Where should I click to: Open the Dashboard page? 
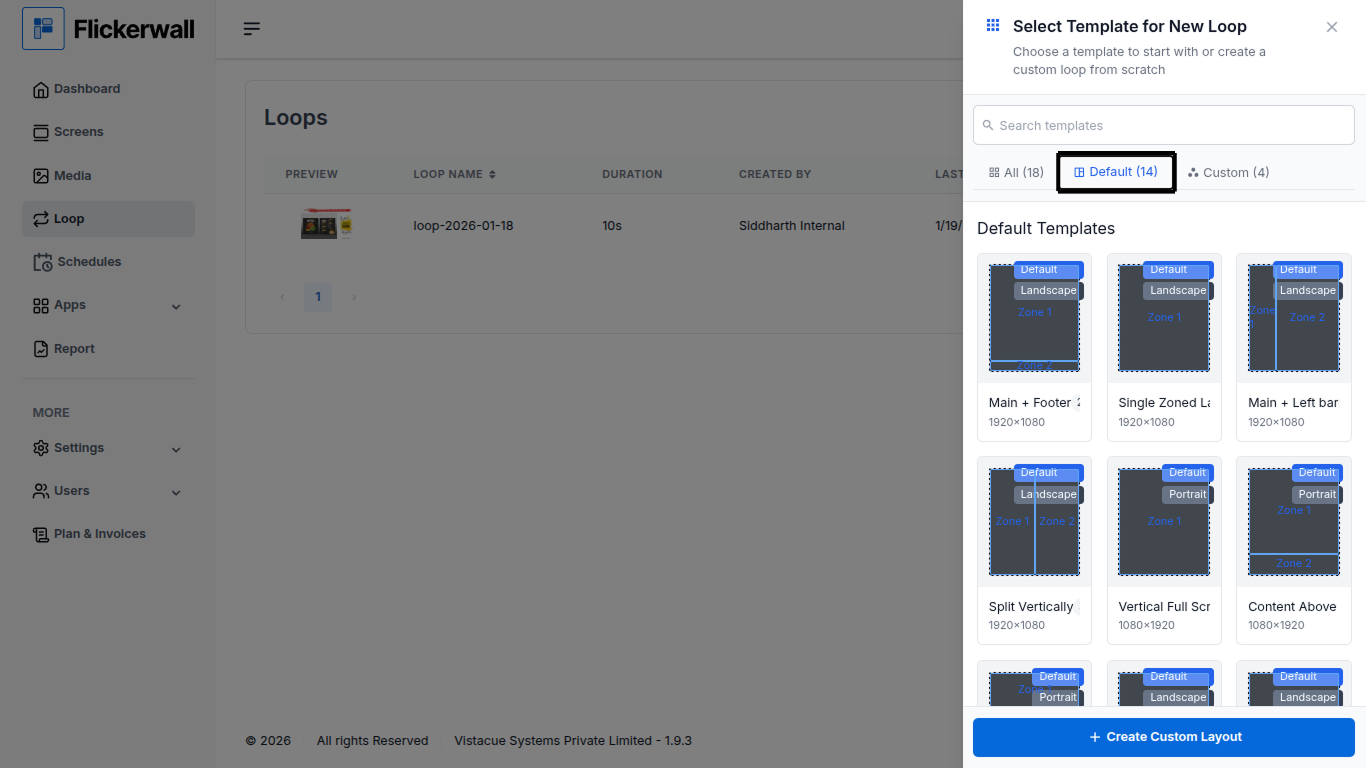(x=109, y=89)
